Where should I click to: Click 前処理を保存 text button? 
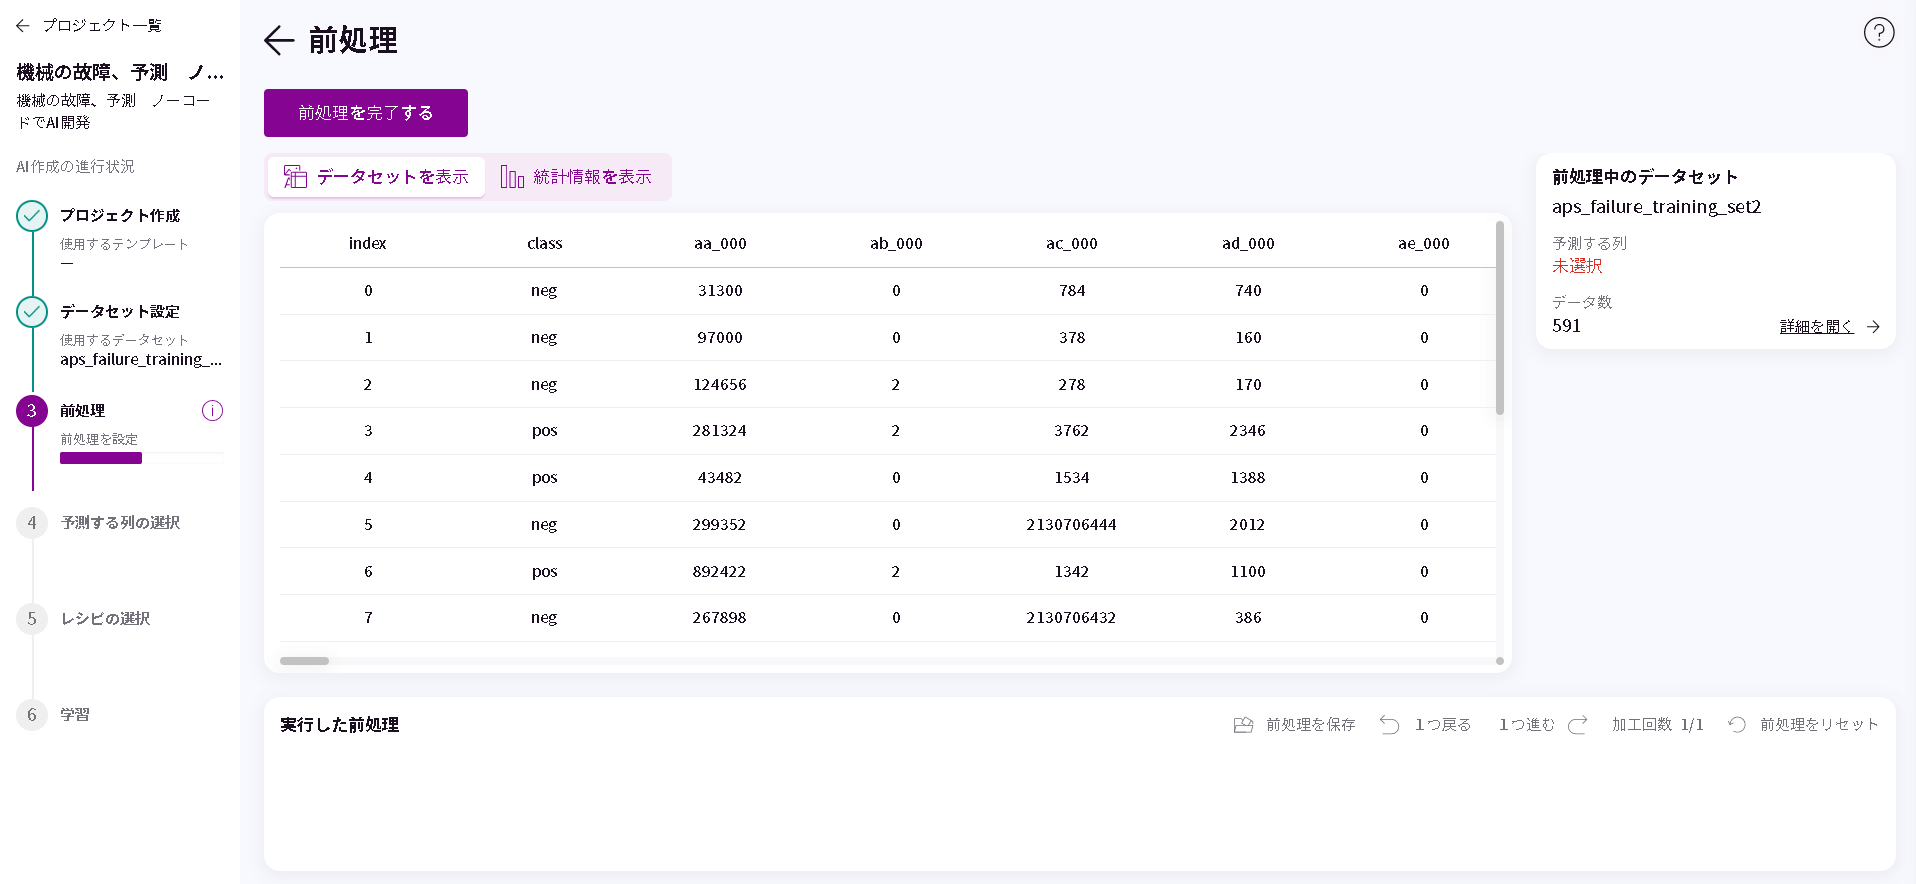(x=1310, y=725)
